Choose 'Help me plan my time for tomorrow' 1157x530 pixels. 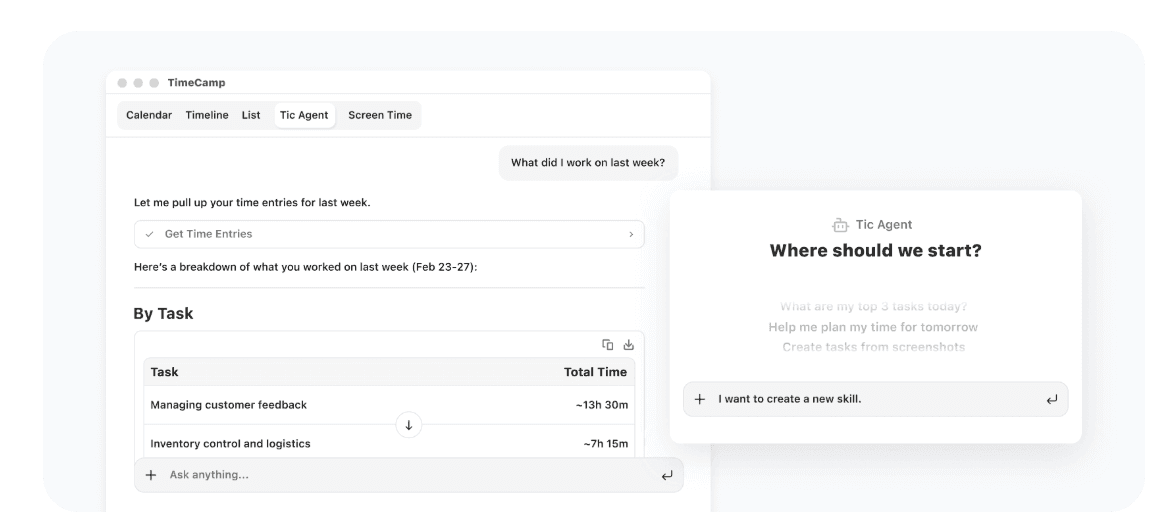(x=873, y=327)
